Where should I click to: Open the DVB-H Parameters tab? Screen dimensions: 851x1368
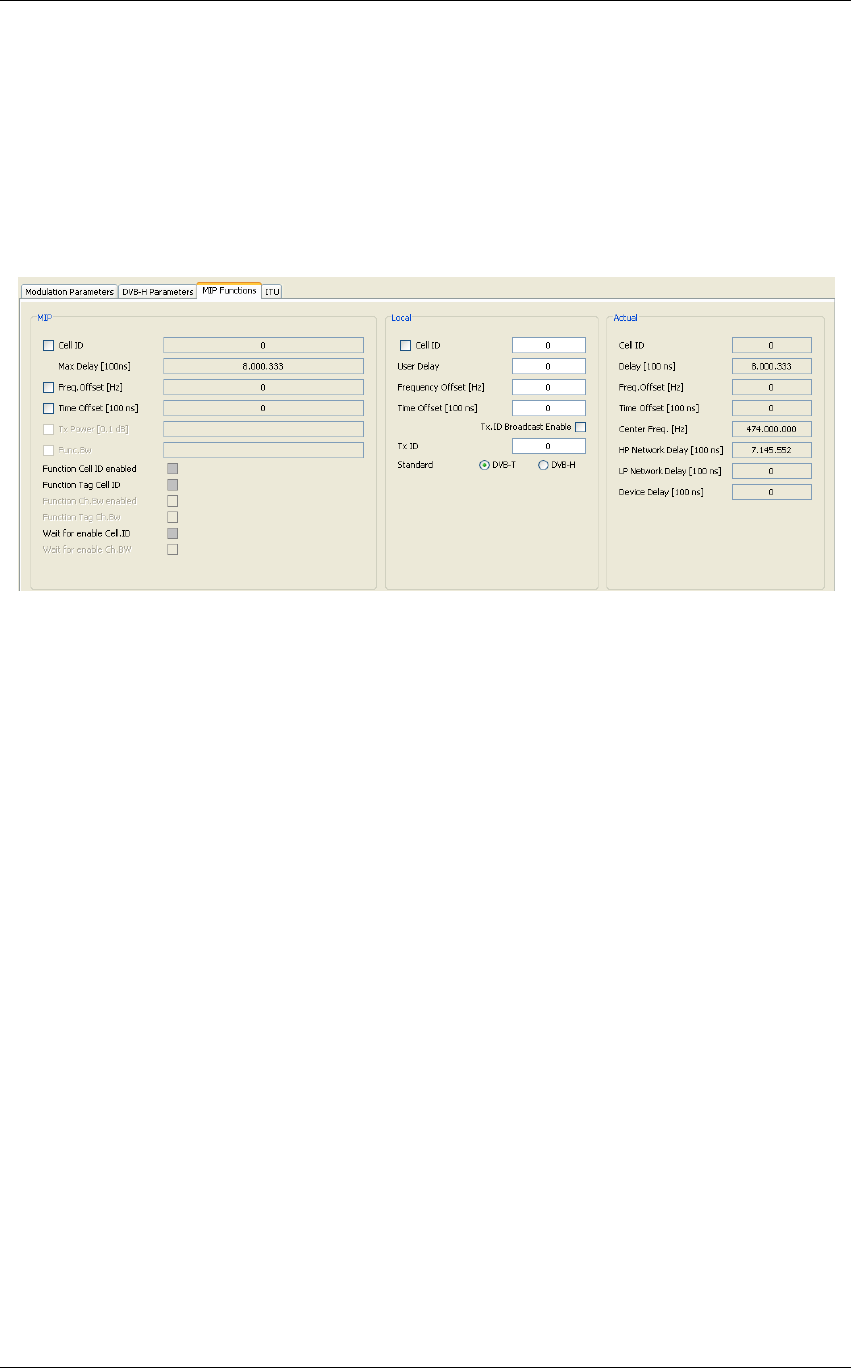pos(157,291)
